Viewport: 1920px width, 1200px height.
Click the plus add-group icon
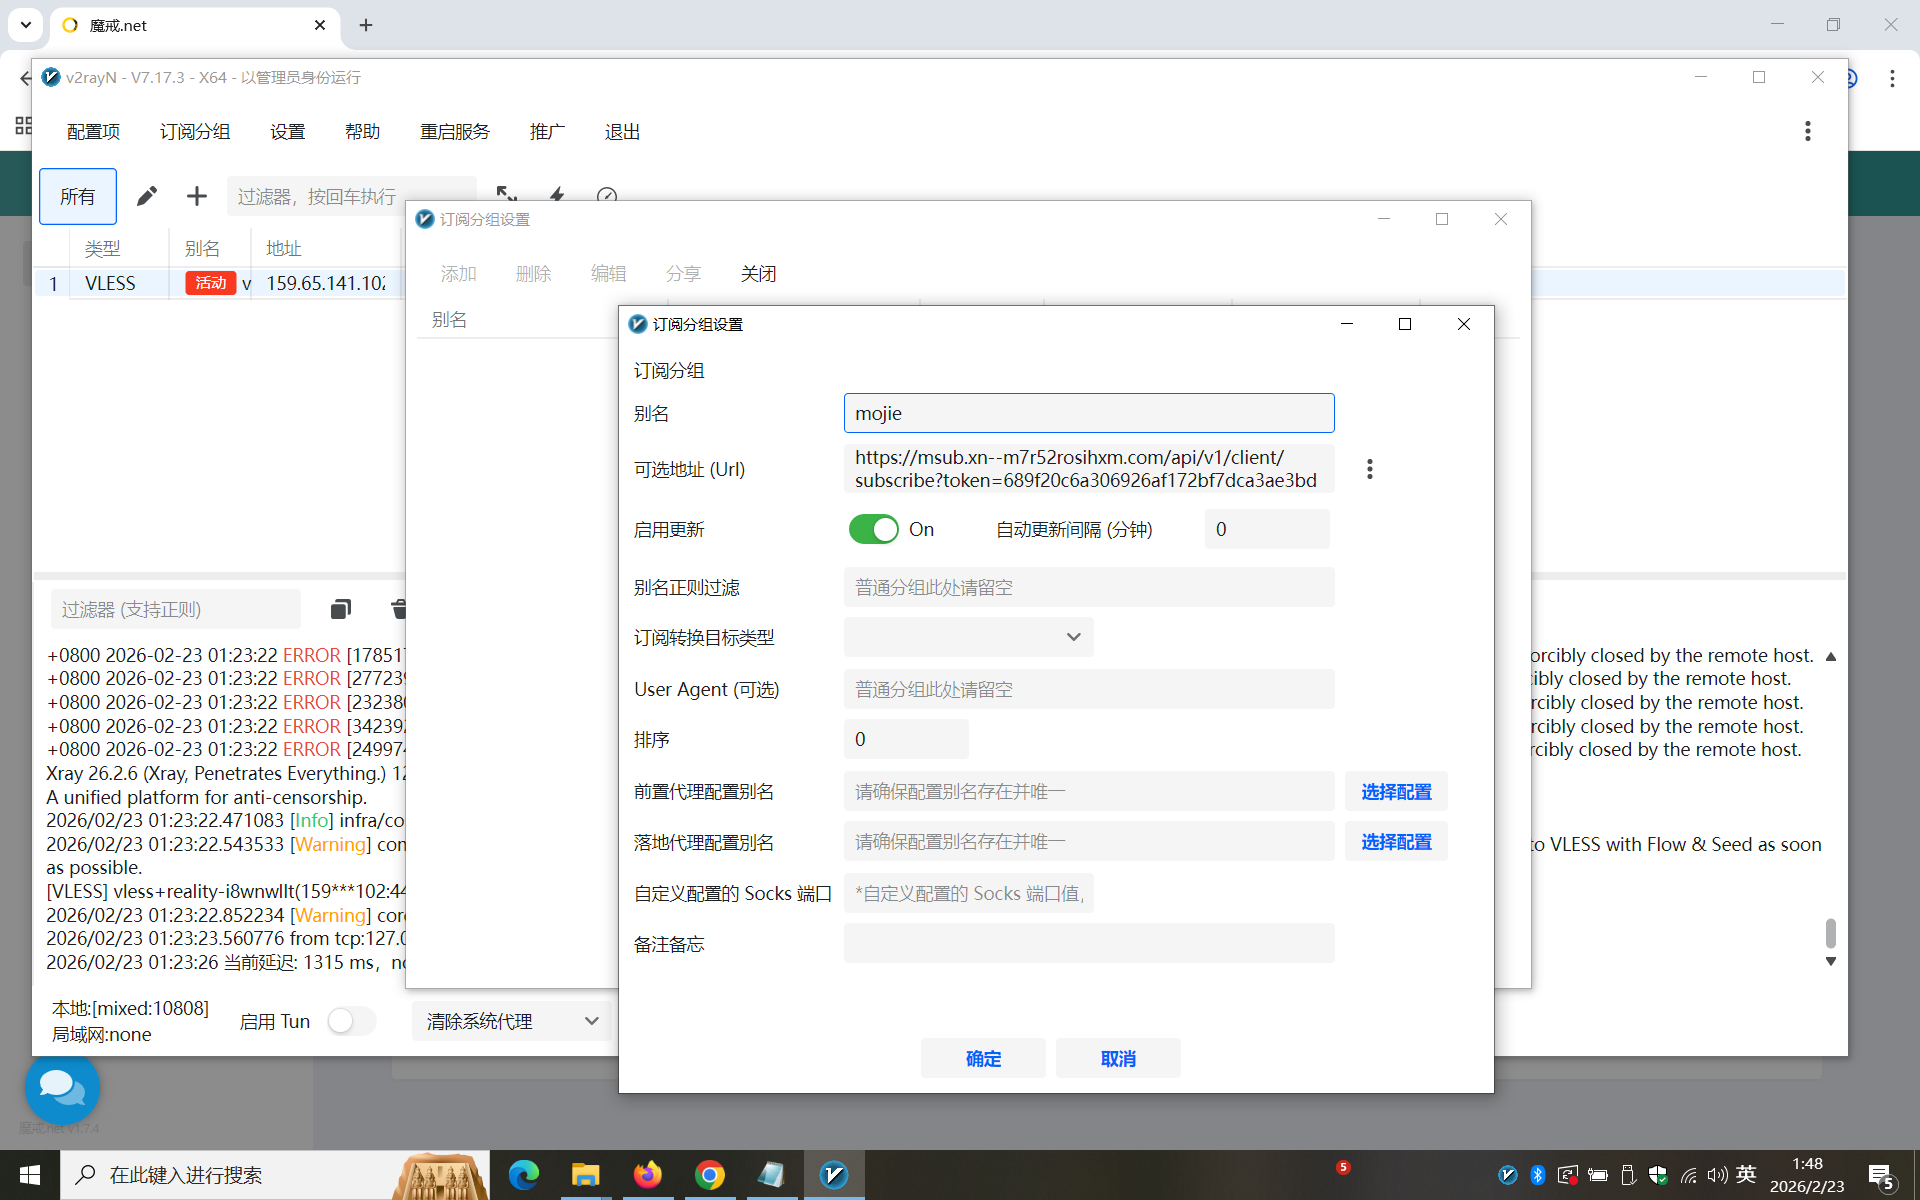click(x=197, y=196)
